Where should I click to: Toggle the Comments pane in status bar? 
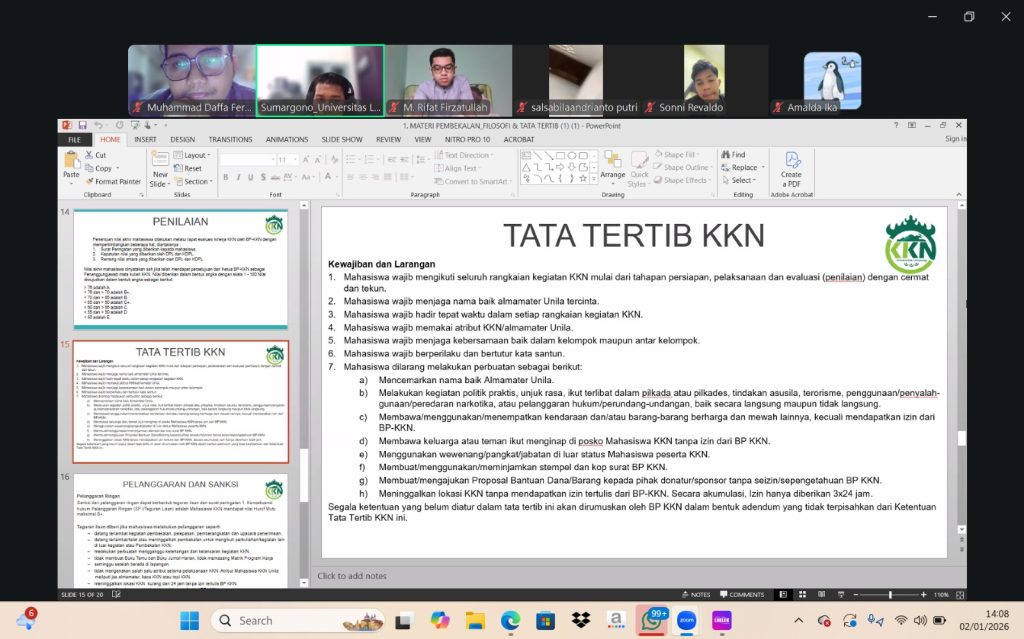[741, 594]
